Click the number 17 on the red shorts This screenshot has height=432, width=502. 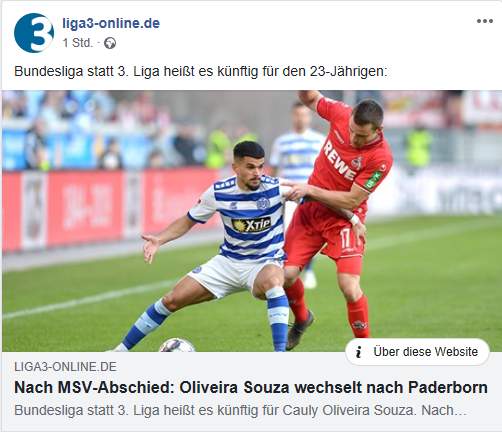coord(345,237)
